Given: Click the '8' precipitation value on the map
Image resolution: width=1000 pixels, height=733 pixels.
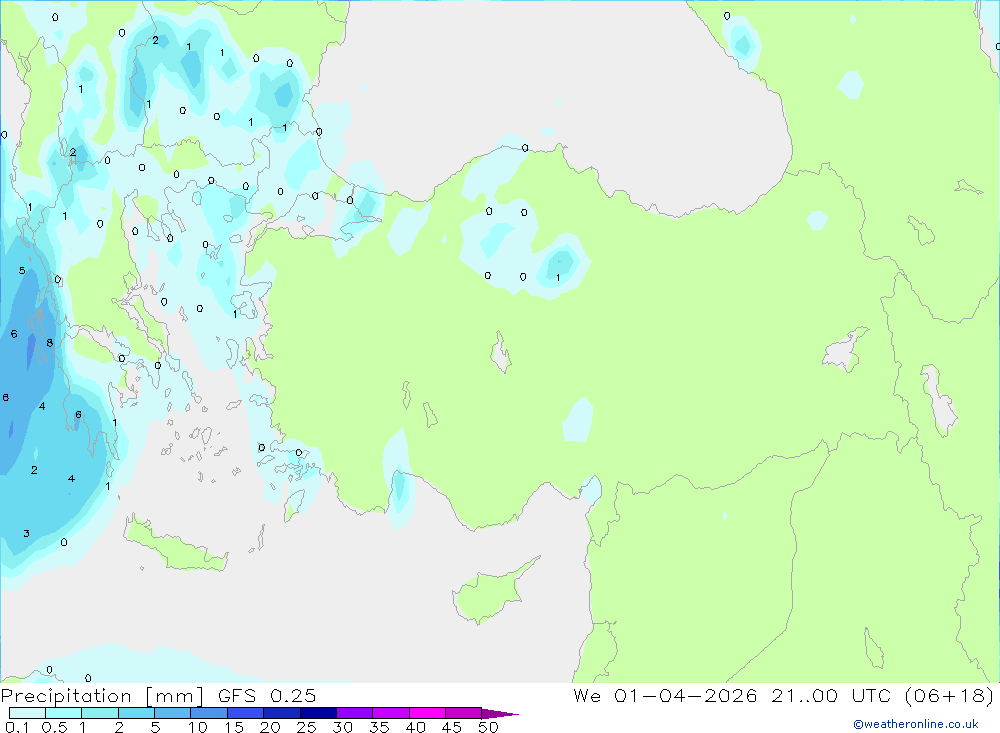Looking at the screenshot, I should click(50, 343).
